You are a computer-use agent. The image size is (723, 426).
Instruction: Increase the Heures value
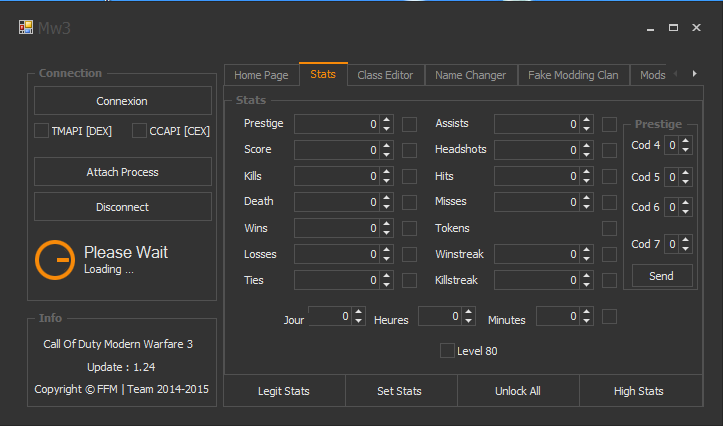pyautogui.click(x=468, y=312)
